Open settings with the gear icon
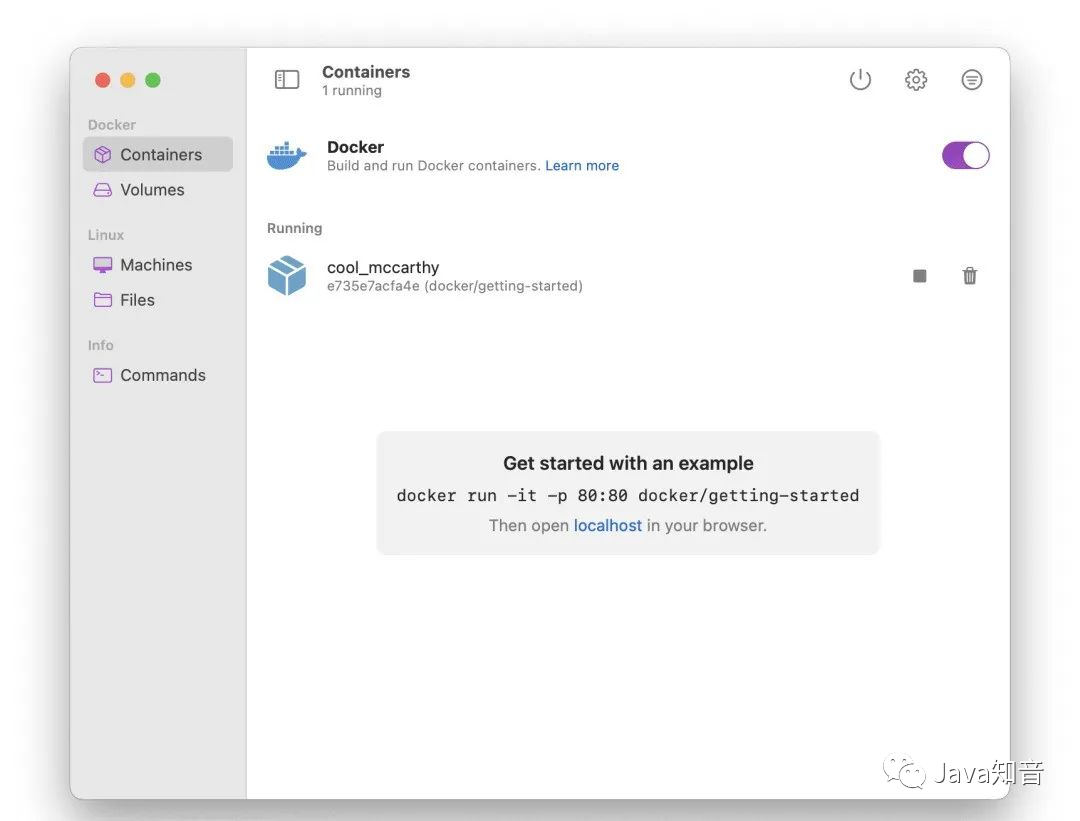The width and height of the screenshot is (1080, 821). point(916,80)
